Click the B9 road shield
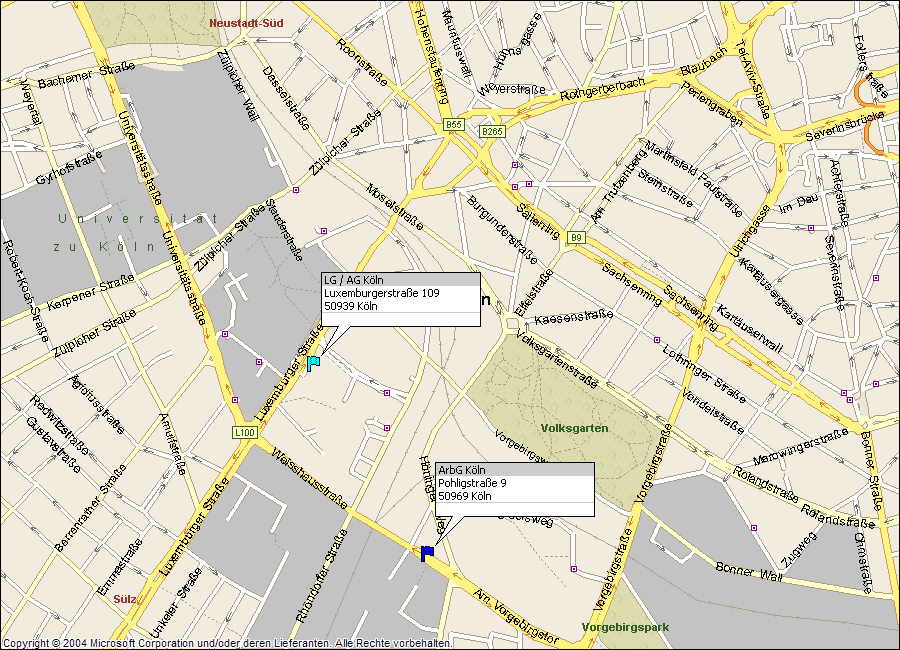 click(x=576, y=237)
